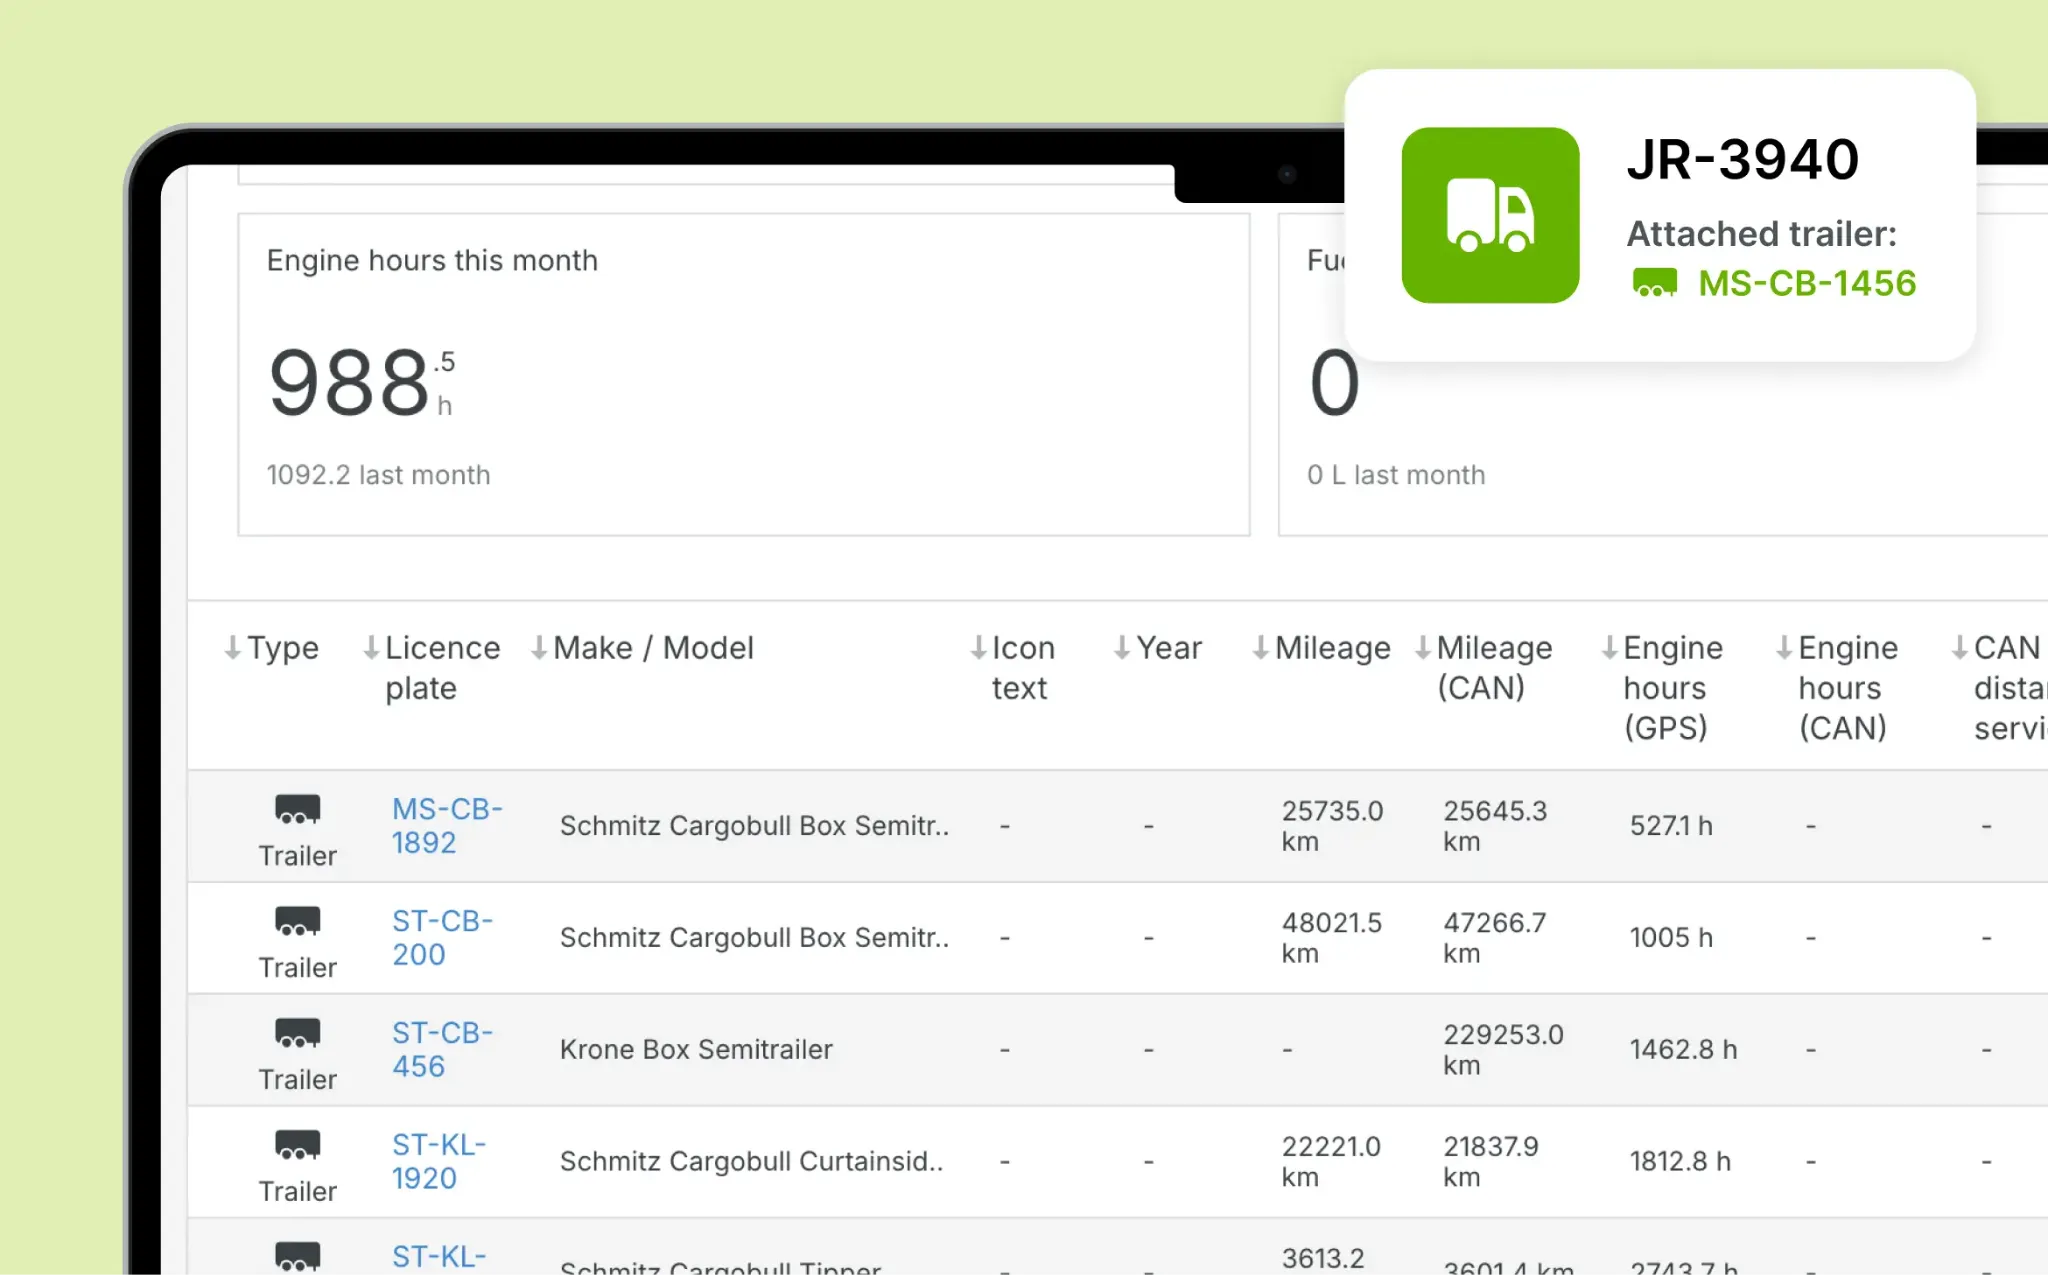Open the ST-CB-456 licence plate link
Image resolution: width=2048 pixels, height=1275 pixels.
coord(441,1049)
